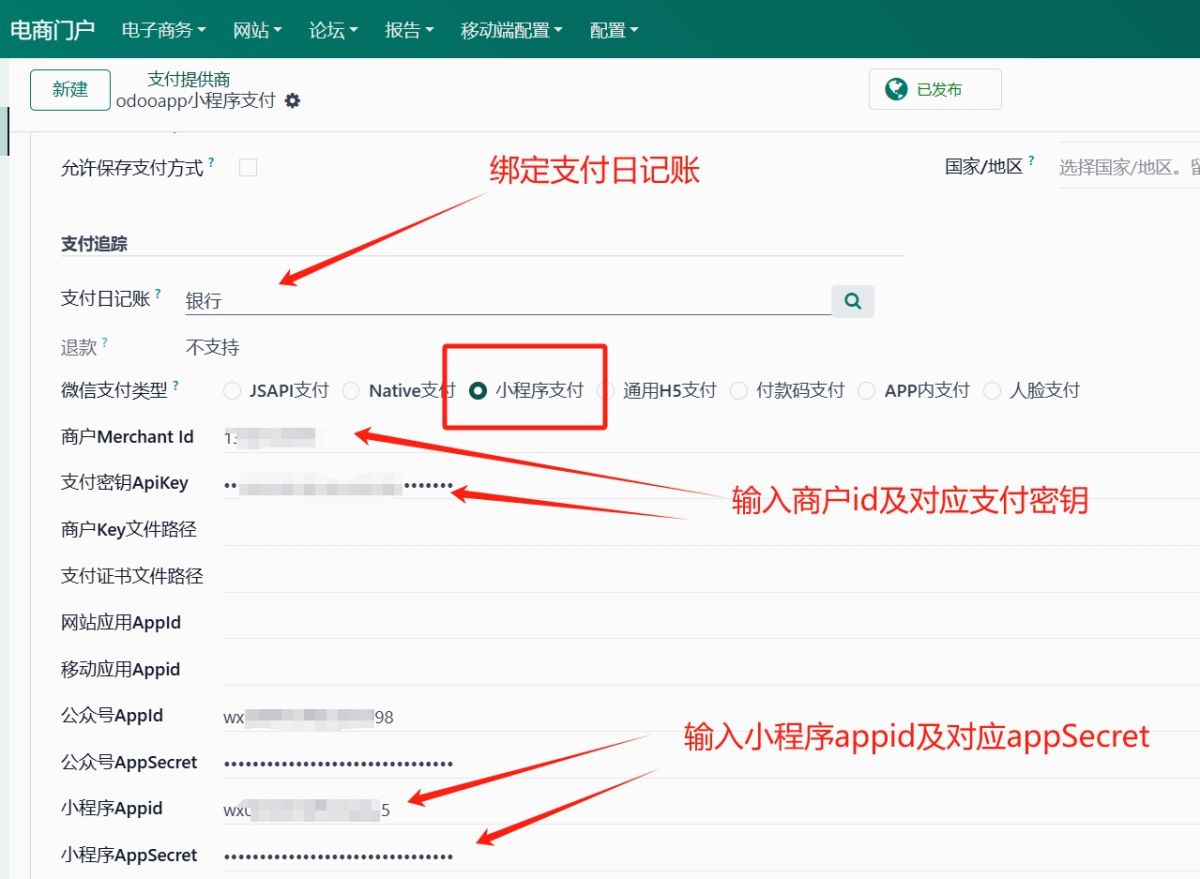Open the 国家/地区 selection dropdown
Viewport: 1200px width, 879px height.
[x=1128, y=167]
